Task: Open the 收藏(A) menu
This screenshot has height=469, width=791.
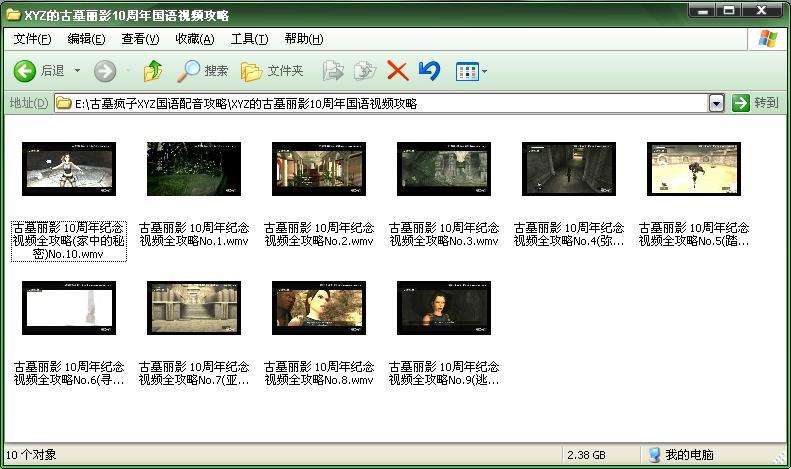Action: tap(195, 39)
